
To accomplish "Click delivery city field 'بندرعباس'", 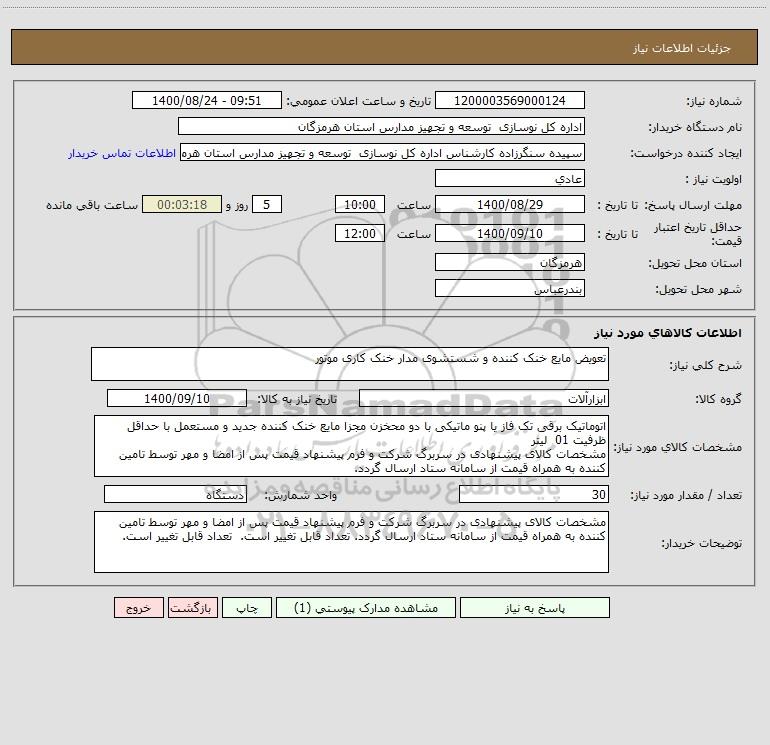I will 510,288.
